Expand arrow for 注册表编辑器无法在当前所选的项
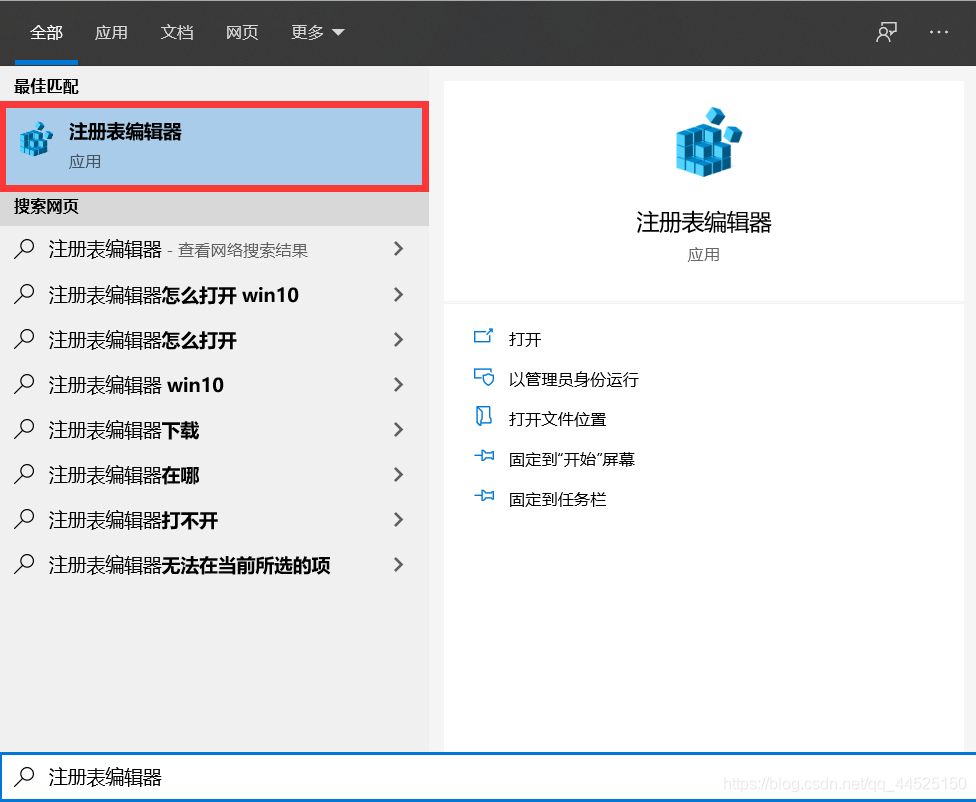 click(399, 565)
